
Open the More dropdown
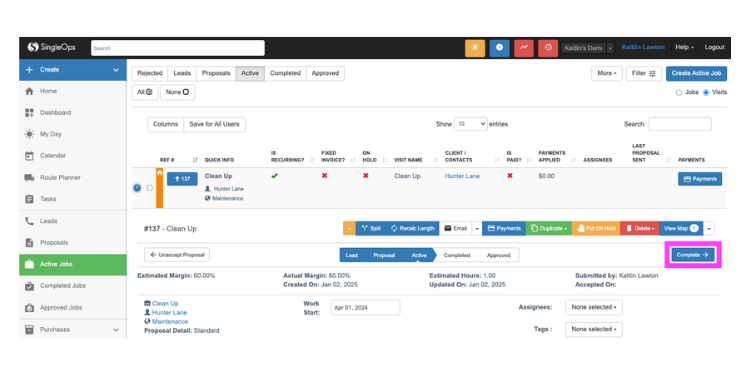(x=607, y=74)
